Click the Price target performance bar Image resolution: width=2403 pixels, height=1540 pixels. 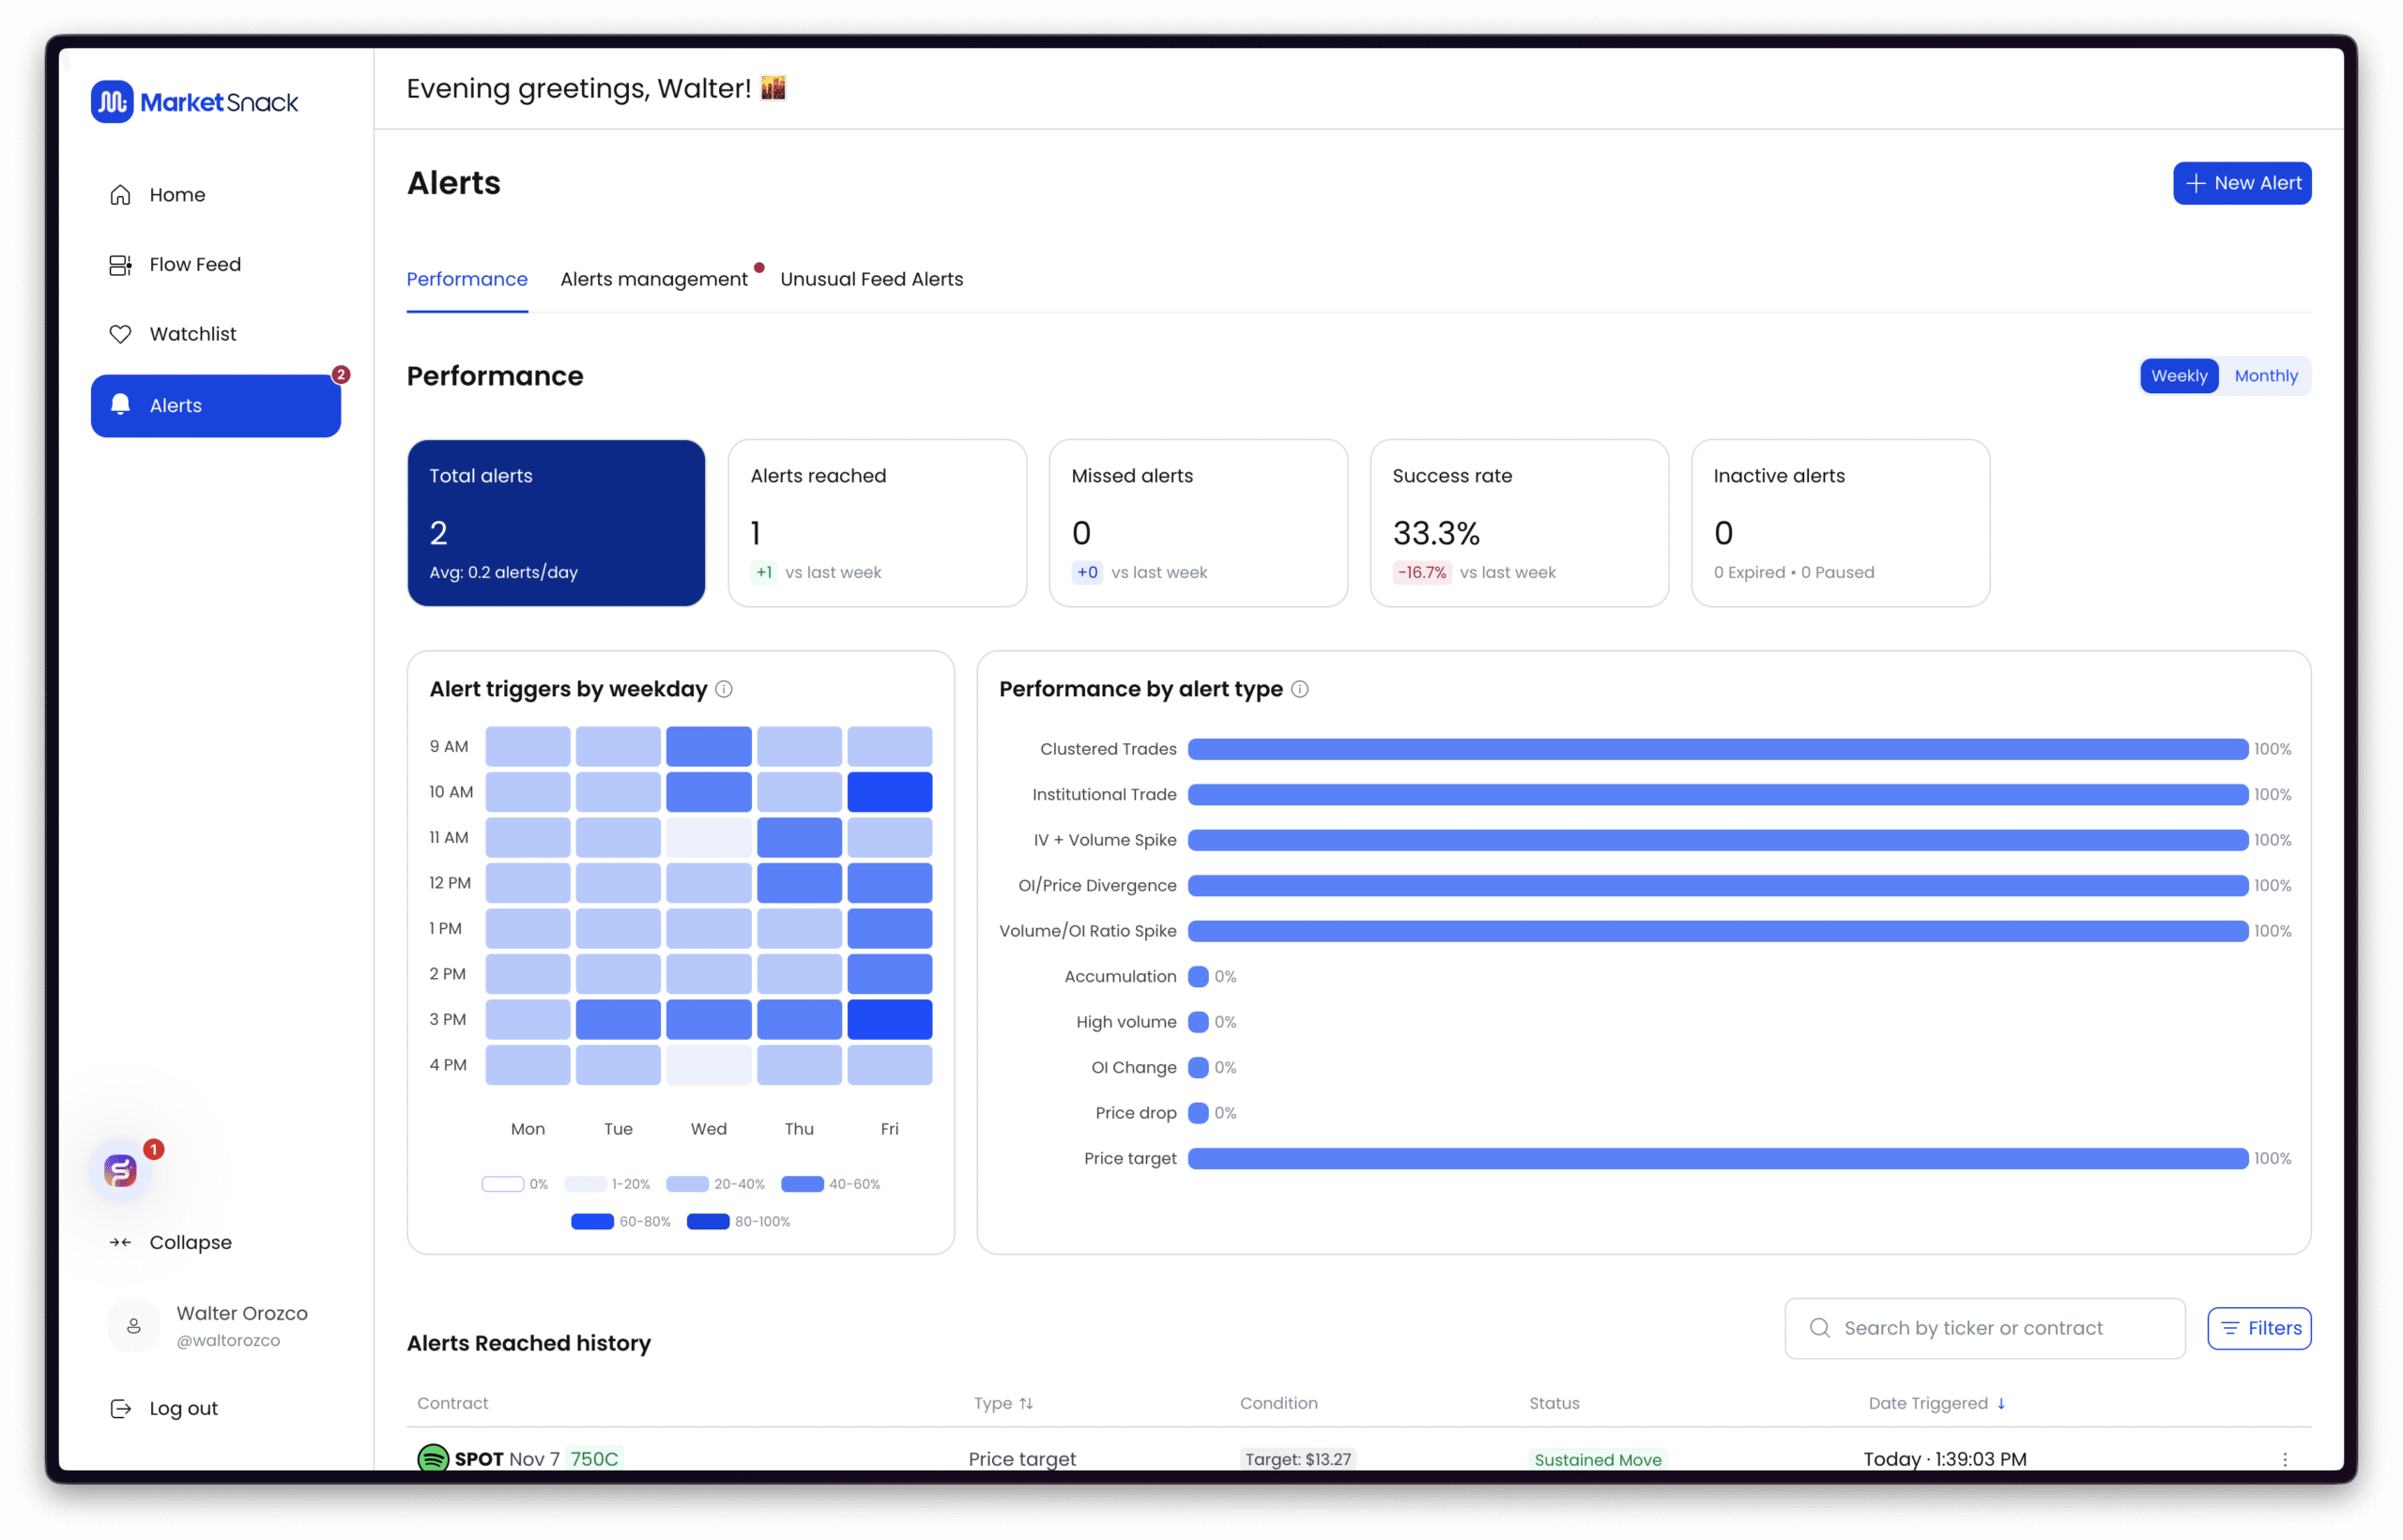[x=1717, y=1158]
